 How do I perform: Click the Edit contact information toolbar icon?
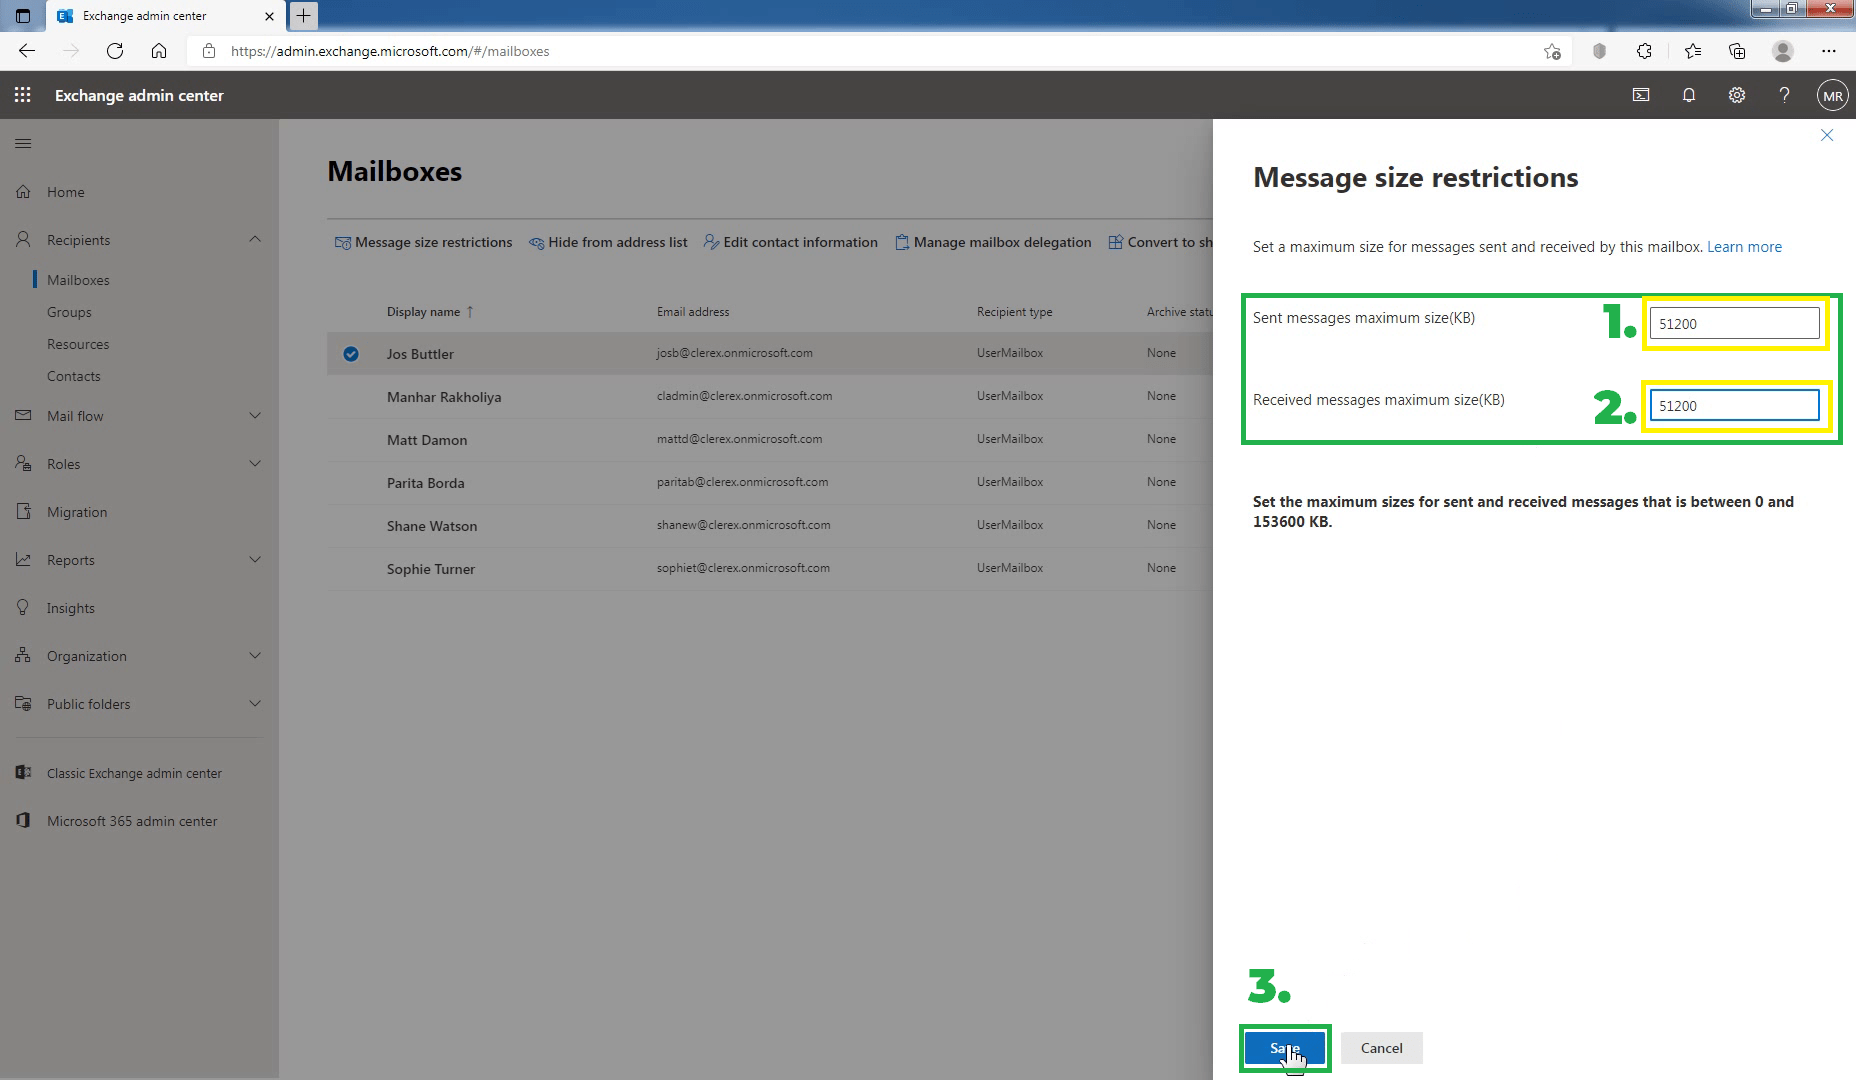tap(711, 242)
